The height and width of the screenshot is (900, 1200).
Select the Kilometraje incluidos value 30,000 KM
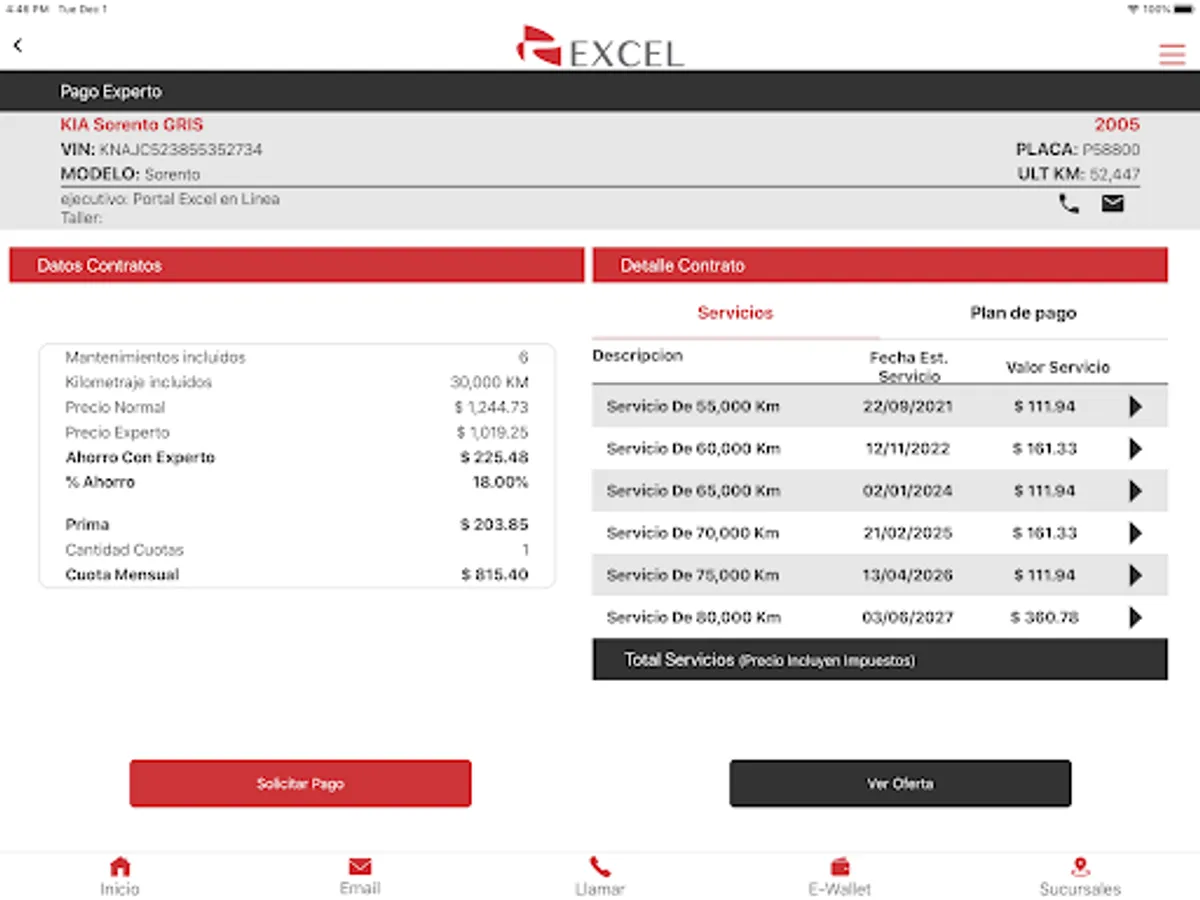point(489,383)
